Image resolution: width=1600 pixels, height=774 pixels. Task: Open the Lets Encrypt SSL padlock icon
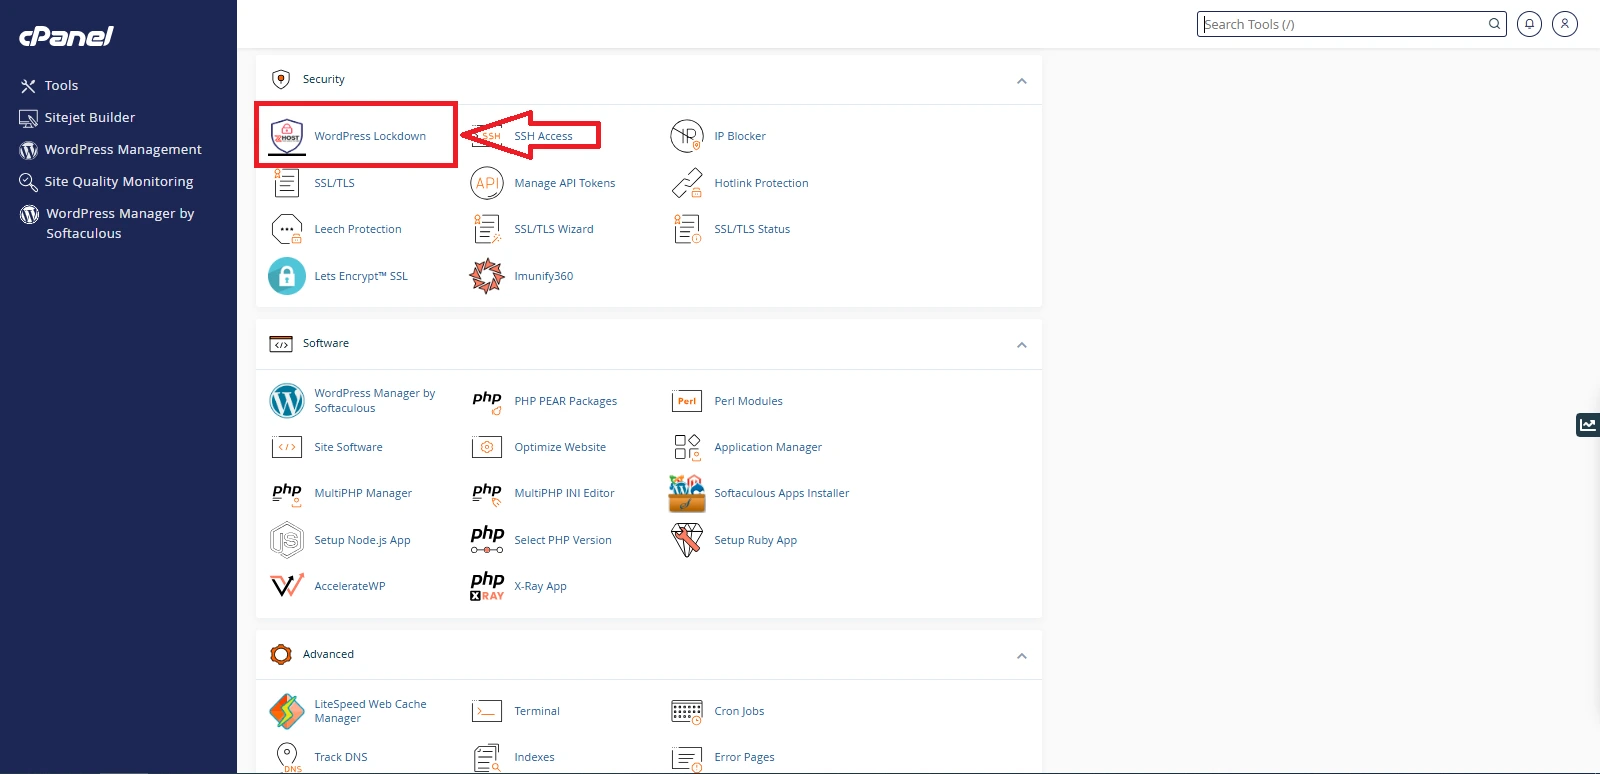[287, 276]
